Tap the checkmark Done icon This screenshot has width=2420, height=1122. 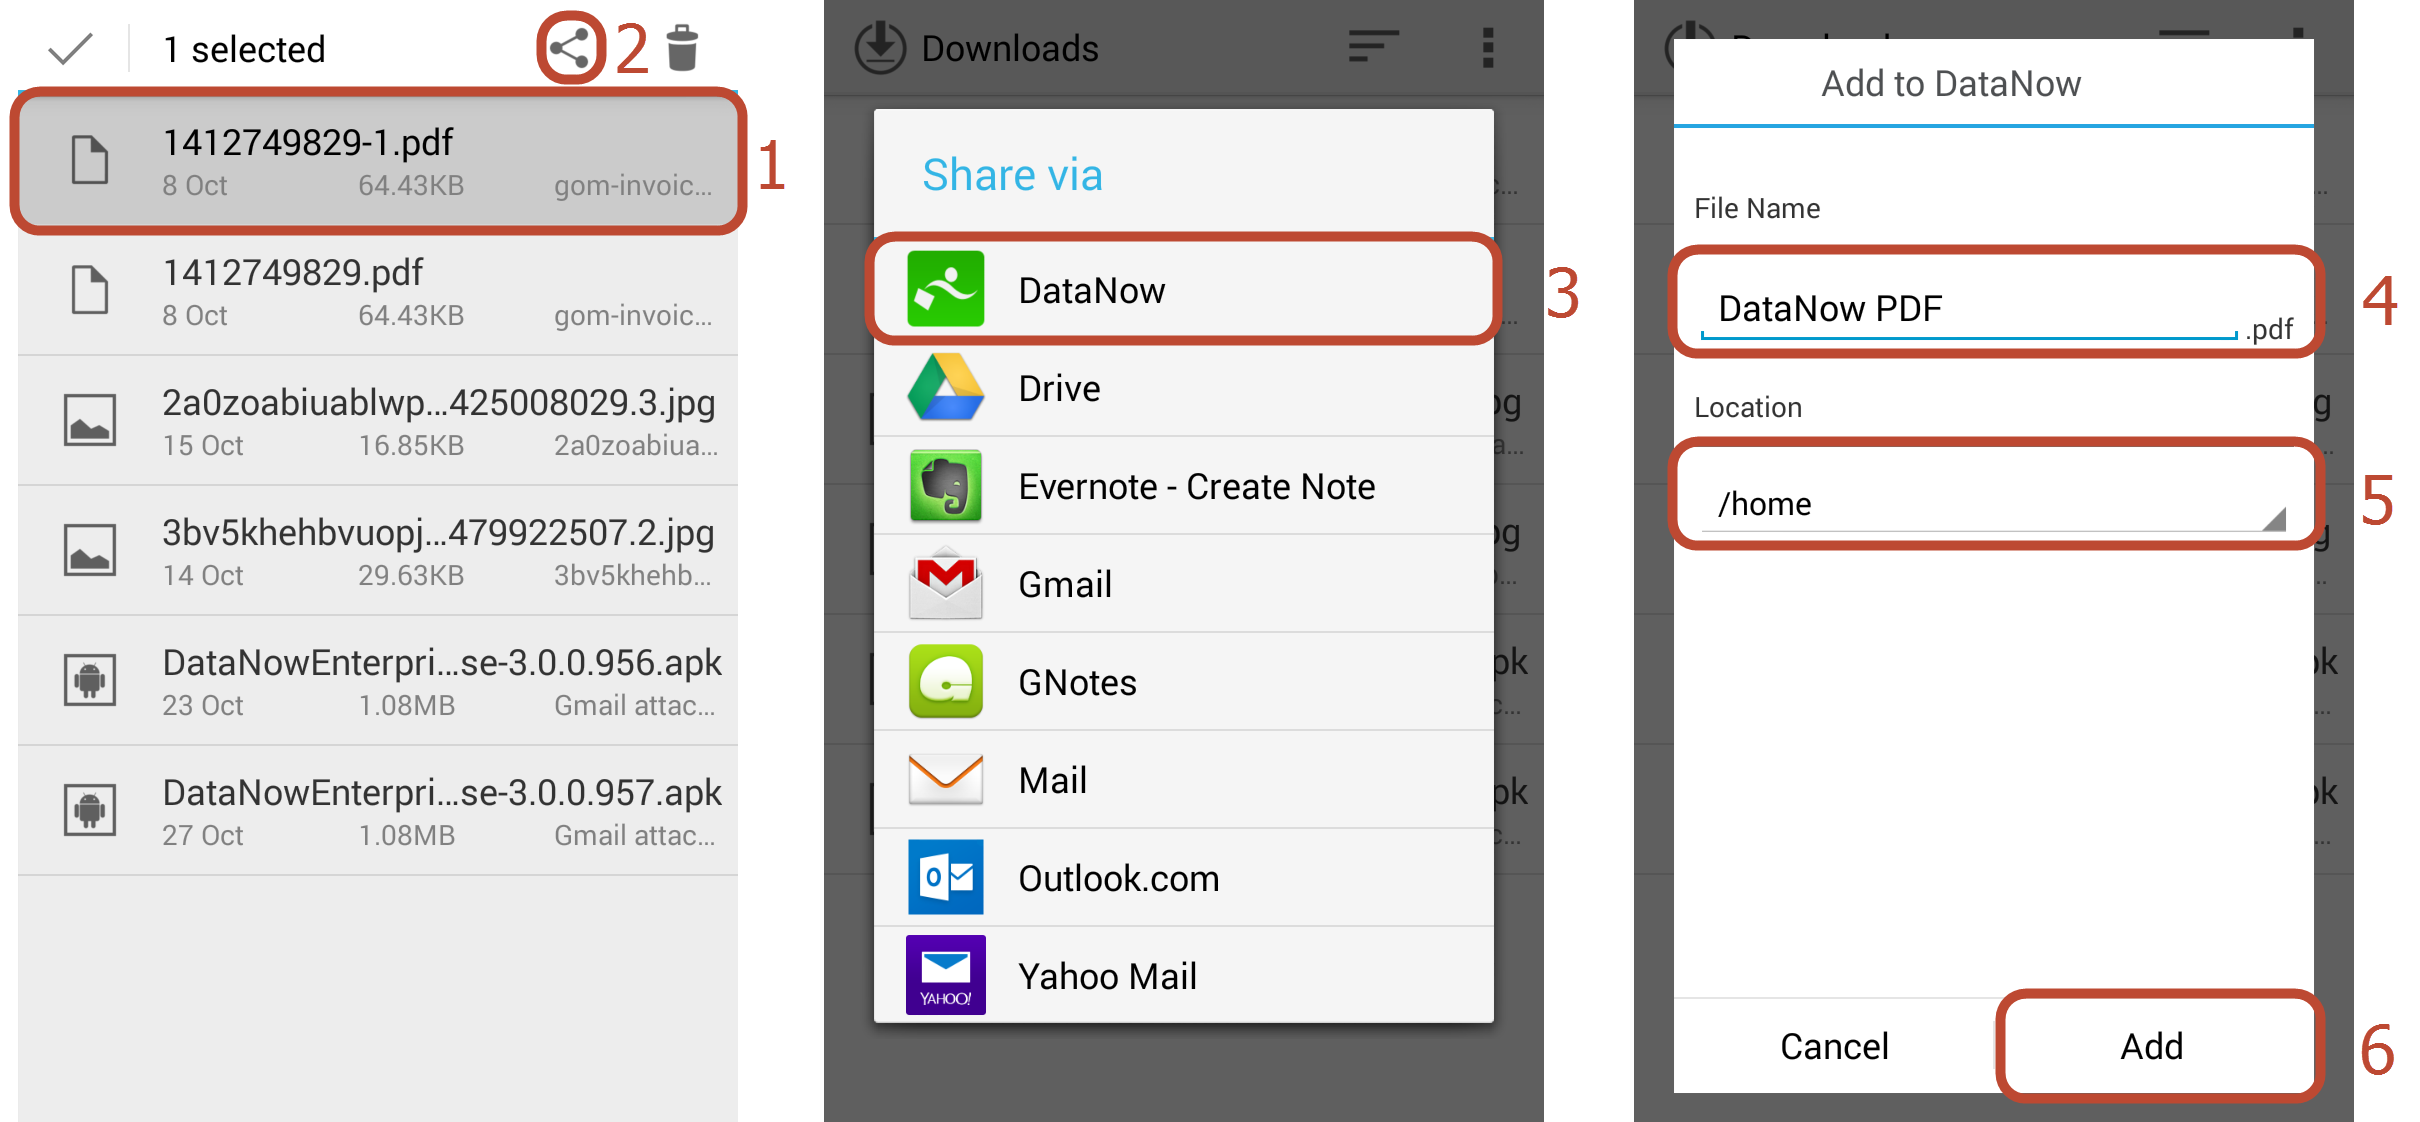point(70,48)
